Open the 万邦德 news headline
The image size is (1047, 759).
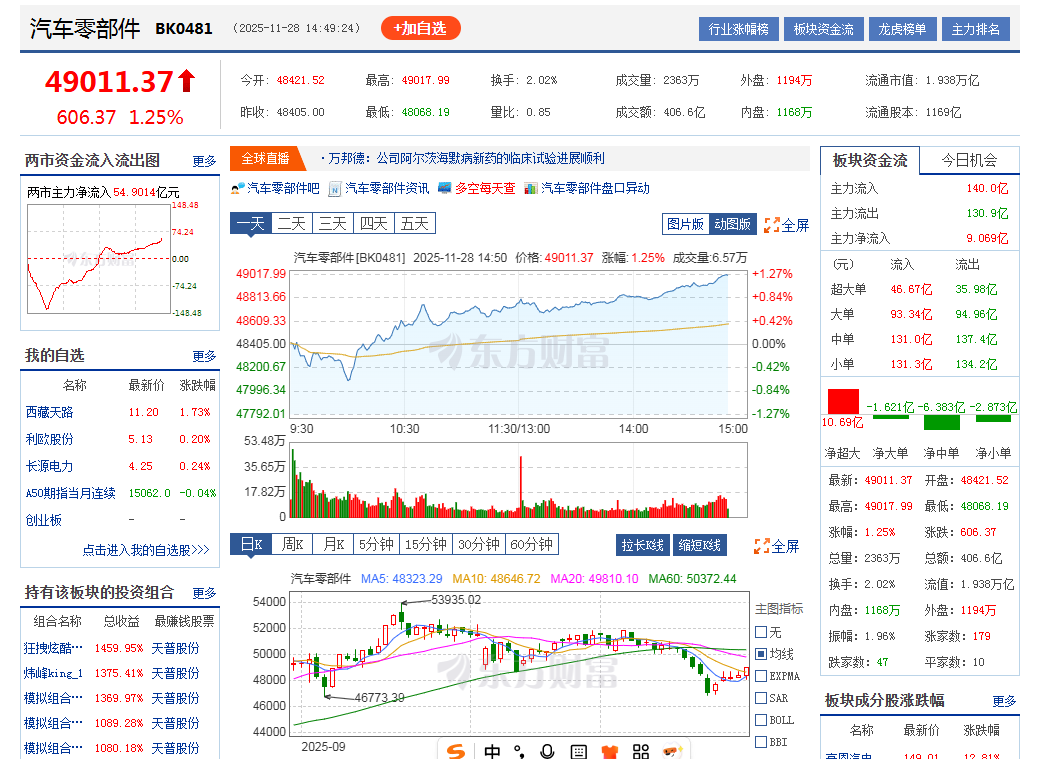click(x=466, y=158)
